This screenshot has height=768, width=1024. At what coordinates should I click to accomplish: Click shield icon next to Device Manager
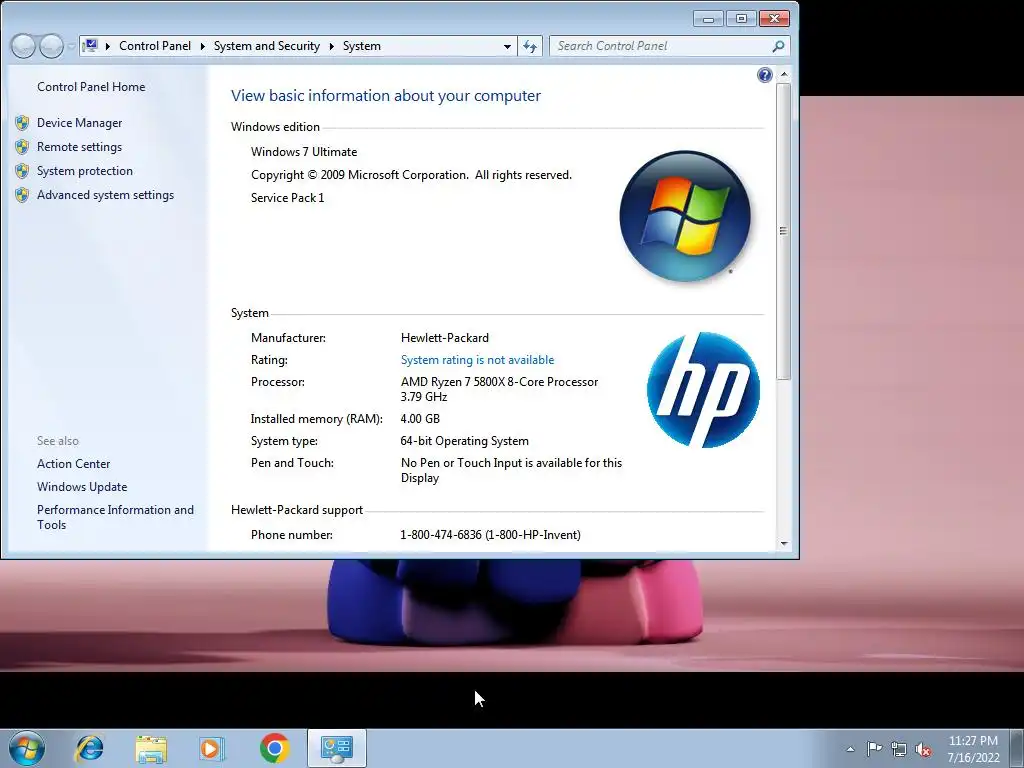[x=22, y=123]
